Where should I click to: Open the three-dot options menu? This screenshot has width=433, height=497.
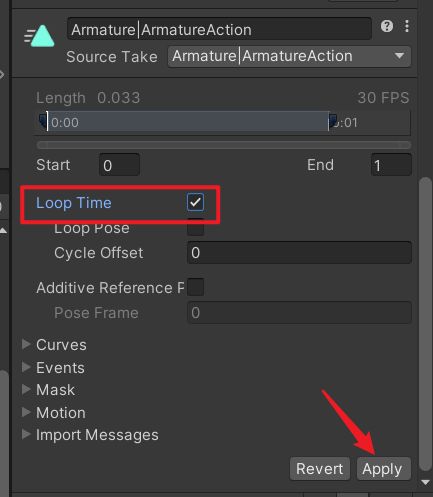407,26
